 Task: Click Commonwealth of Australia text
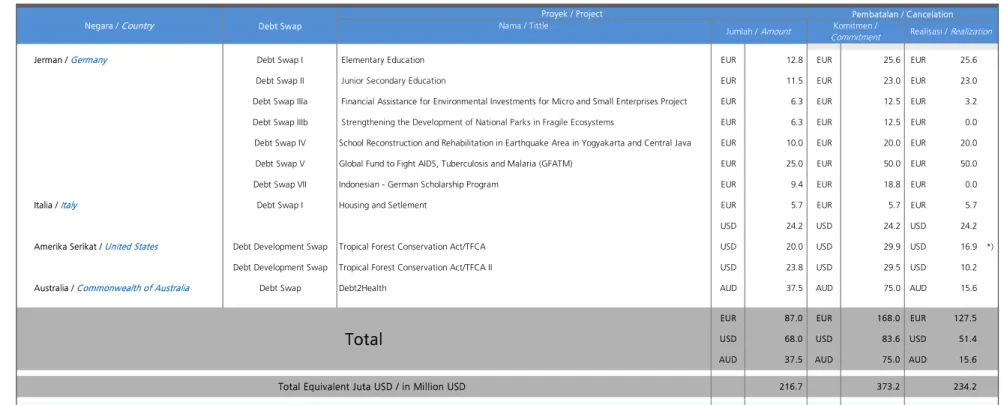[x=133, y=288]
